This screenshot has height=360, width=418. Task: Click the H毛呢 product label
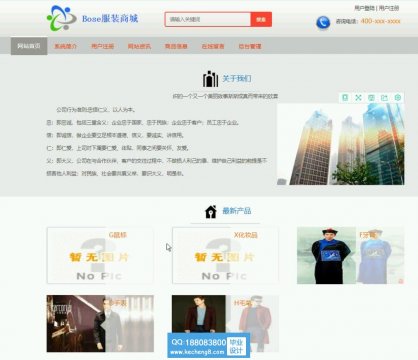243,303
